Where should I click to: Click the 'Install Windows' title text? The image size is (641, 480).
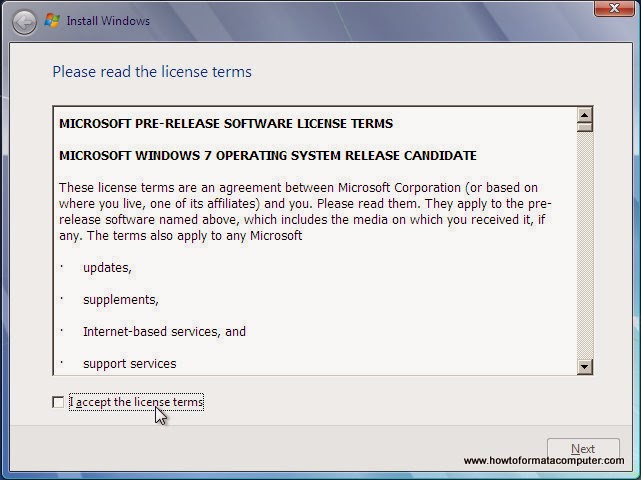click(108, 21)
